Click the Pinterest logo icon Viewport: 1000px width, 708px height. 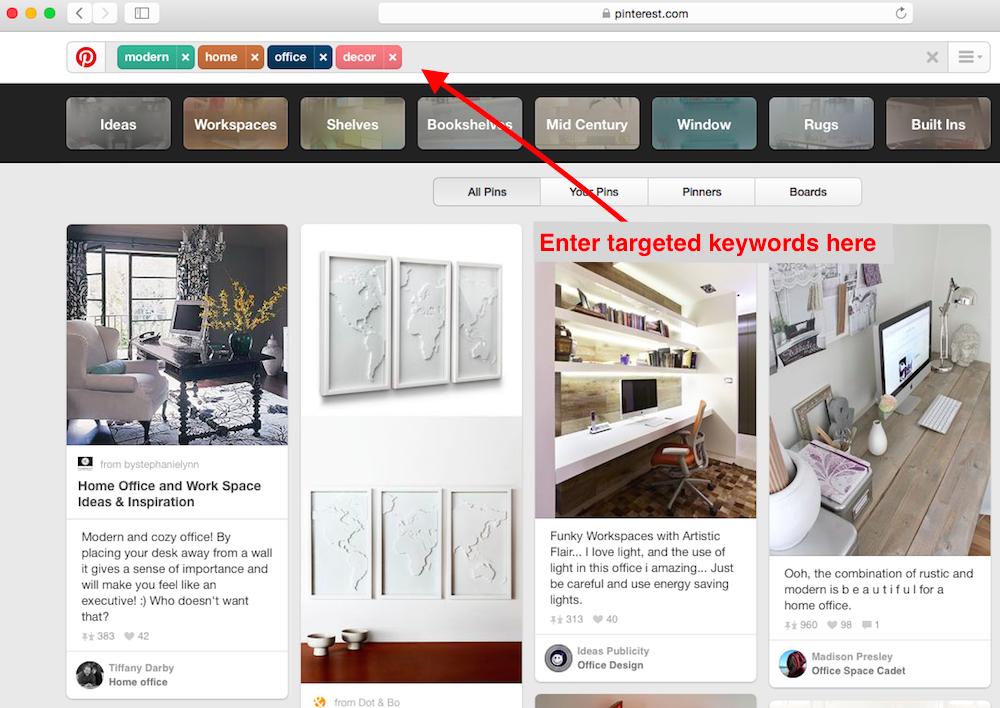86,57
